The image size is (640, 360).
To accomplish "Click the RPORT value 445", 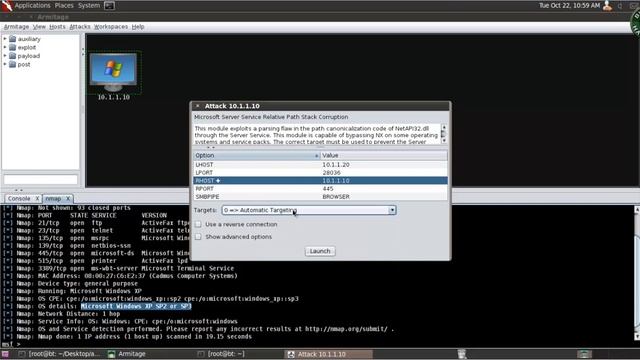I will (x=328, y=189).
